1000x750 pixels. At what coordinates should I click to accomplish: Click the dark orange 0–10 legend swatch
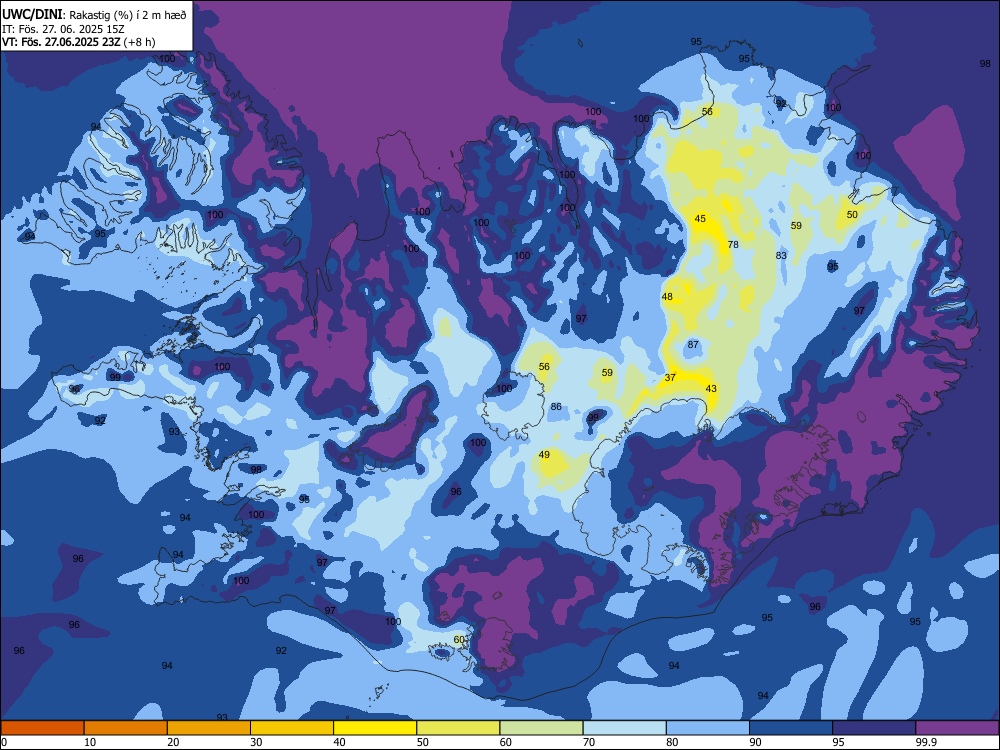click(x=42, y=728)
